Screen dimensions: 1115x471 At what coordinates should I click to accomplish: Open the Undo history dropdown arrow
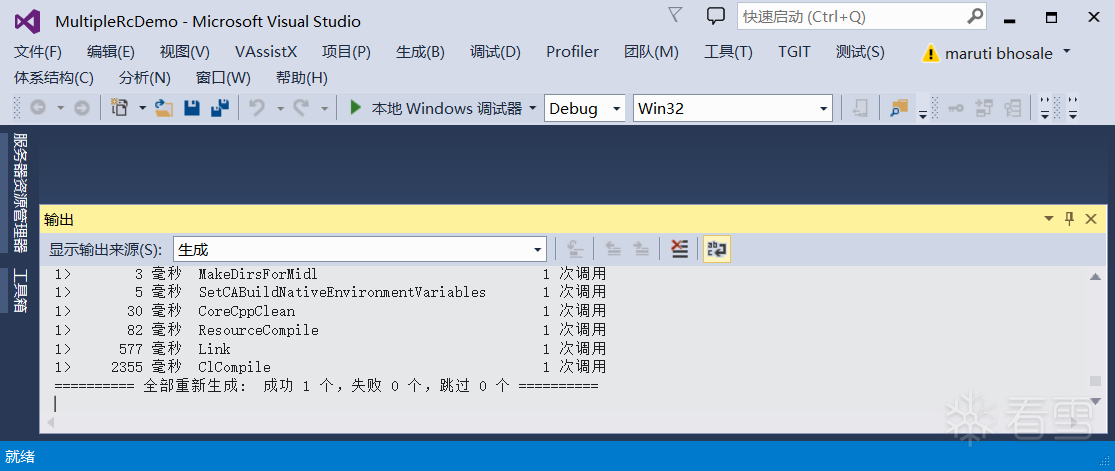click(x=280, y=109)
